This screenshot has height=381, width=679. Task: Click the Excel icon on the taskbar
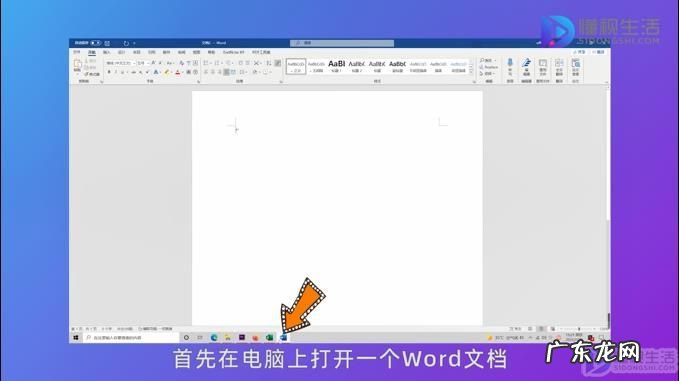[269, 337]
